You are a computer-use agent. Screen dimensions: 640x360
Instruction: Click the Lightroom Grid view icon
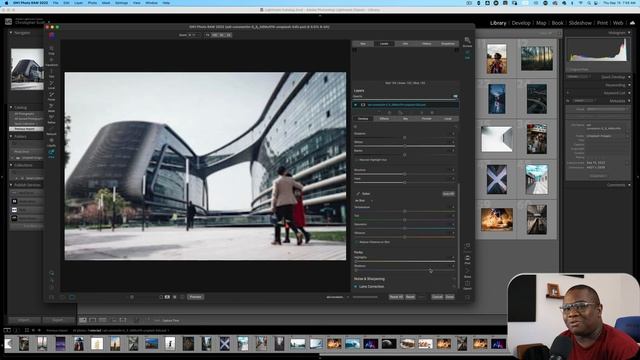pos(83,320)
